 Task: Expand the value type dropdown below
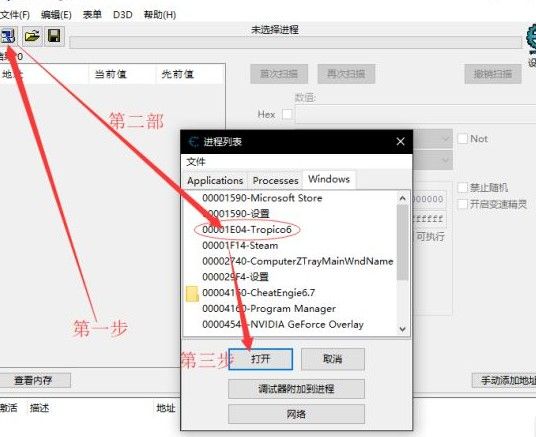(433, 160)
